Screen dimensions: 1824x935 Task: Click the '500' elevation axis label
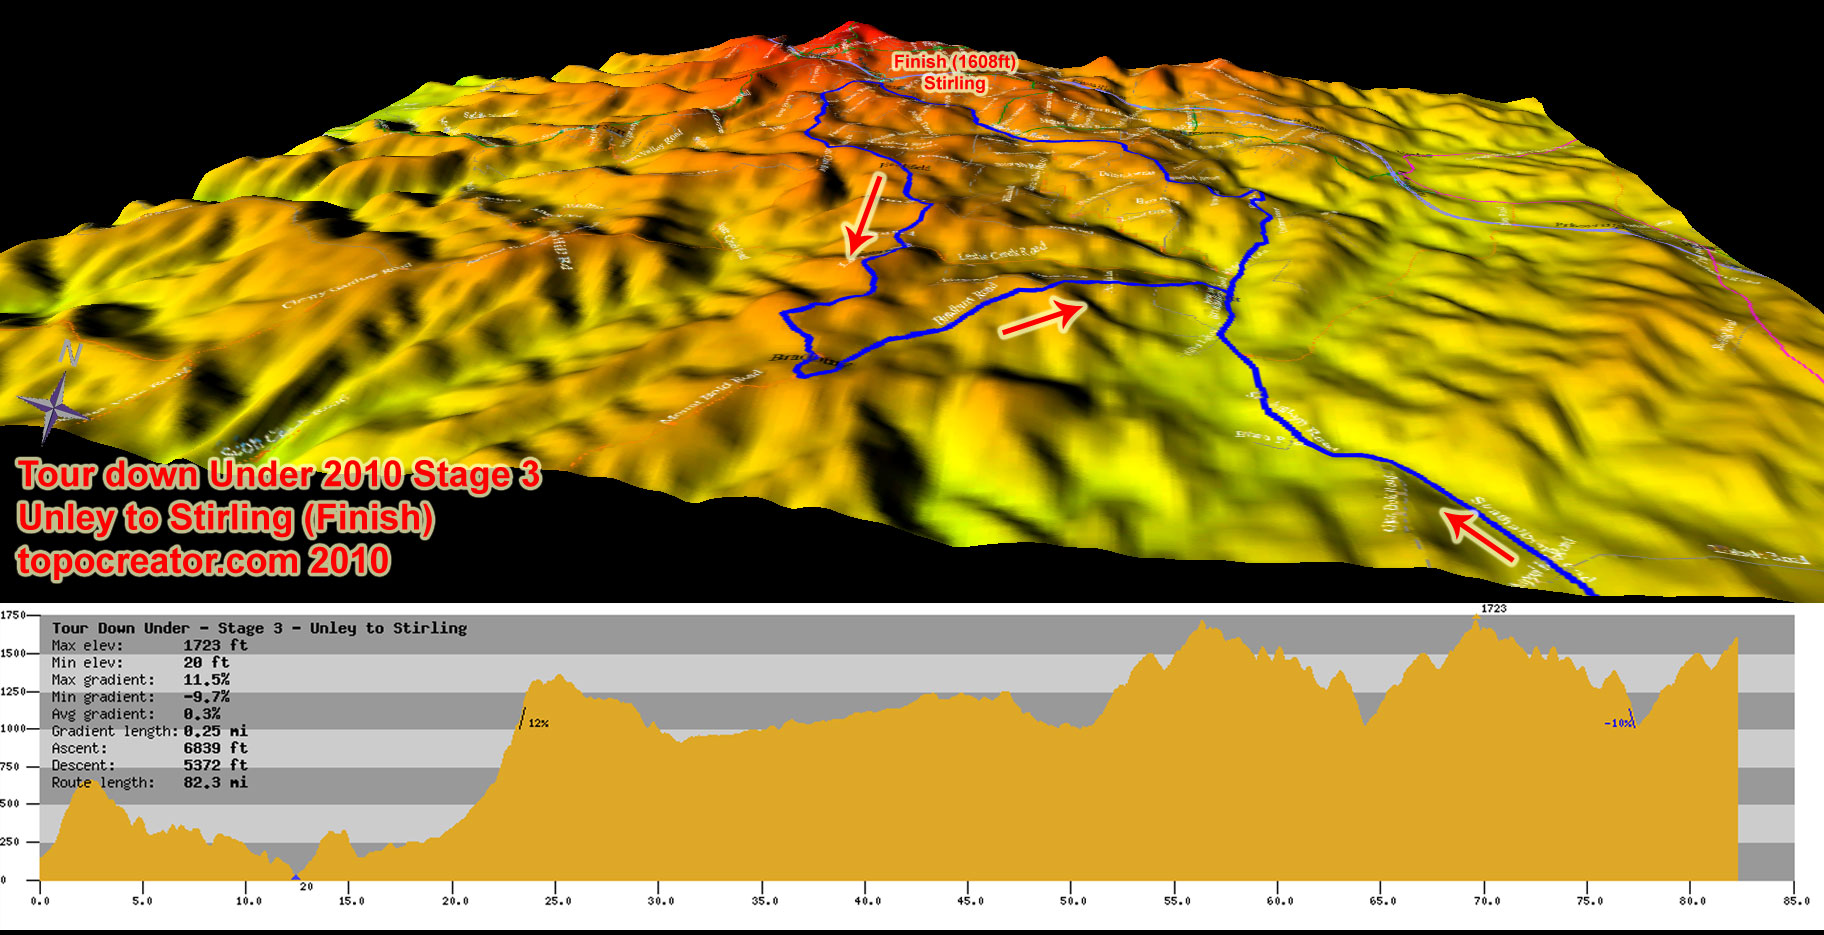coord(10,803)
